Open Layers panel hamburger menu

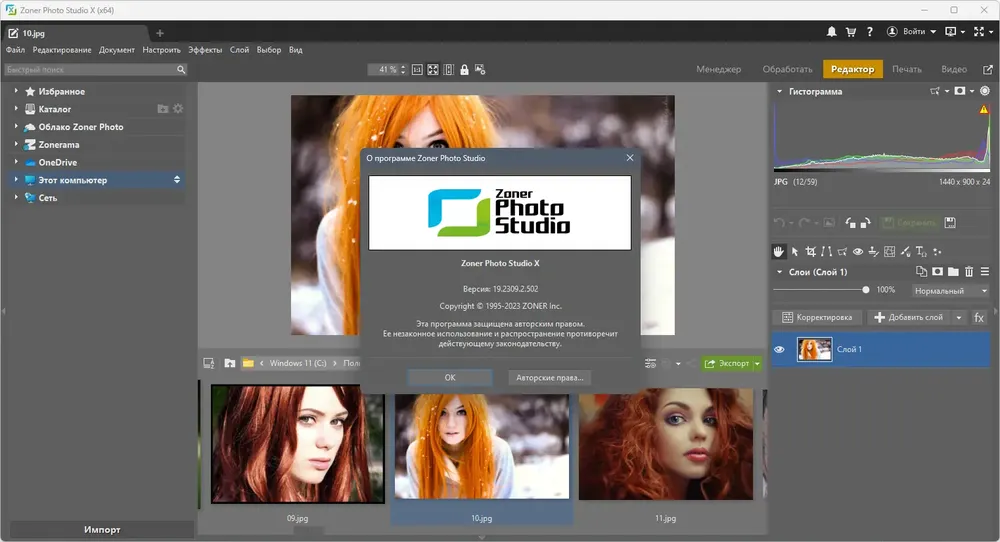[985, 272]
